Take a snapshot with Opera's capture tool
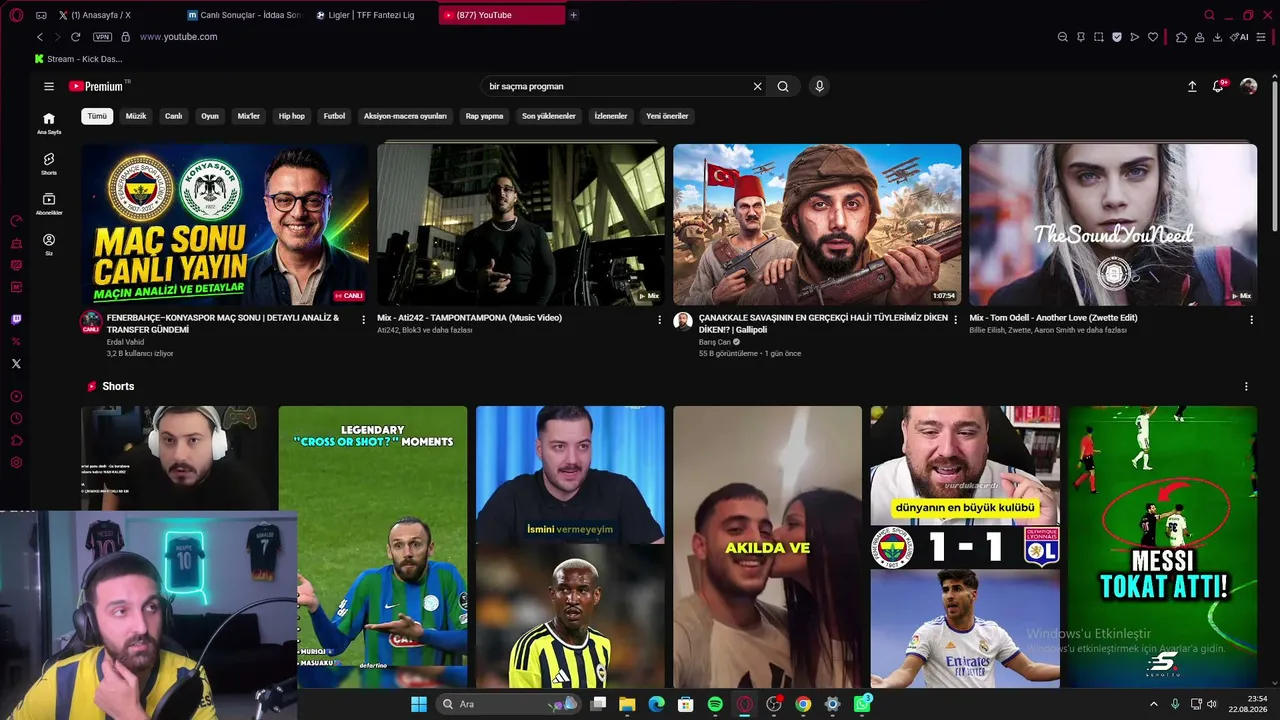Screen dimensions: 1280x720 point(1098,37)
